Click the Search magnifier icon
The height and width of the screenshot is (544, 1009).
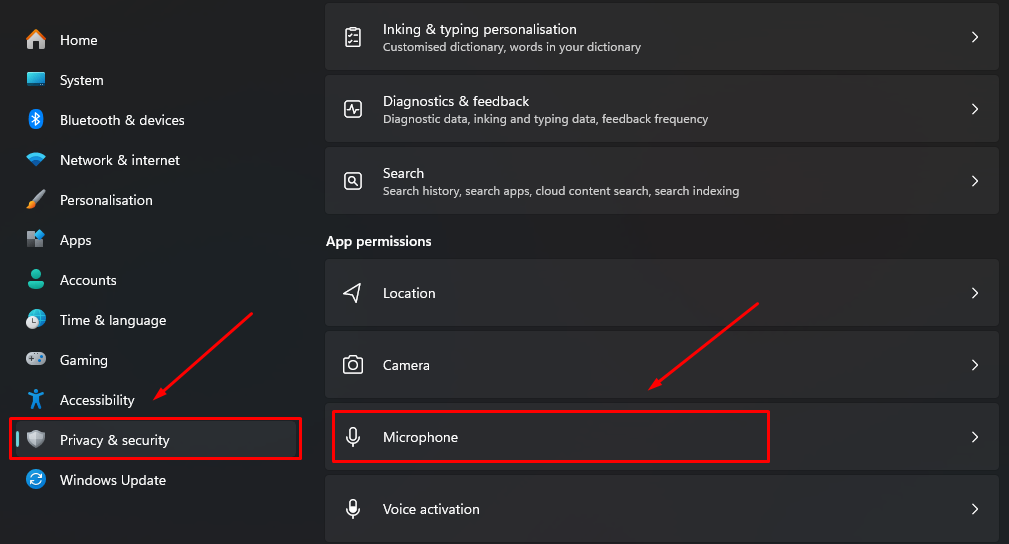(x=353, y=181)
